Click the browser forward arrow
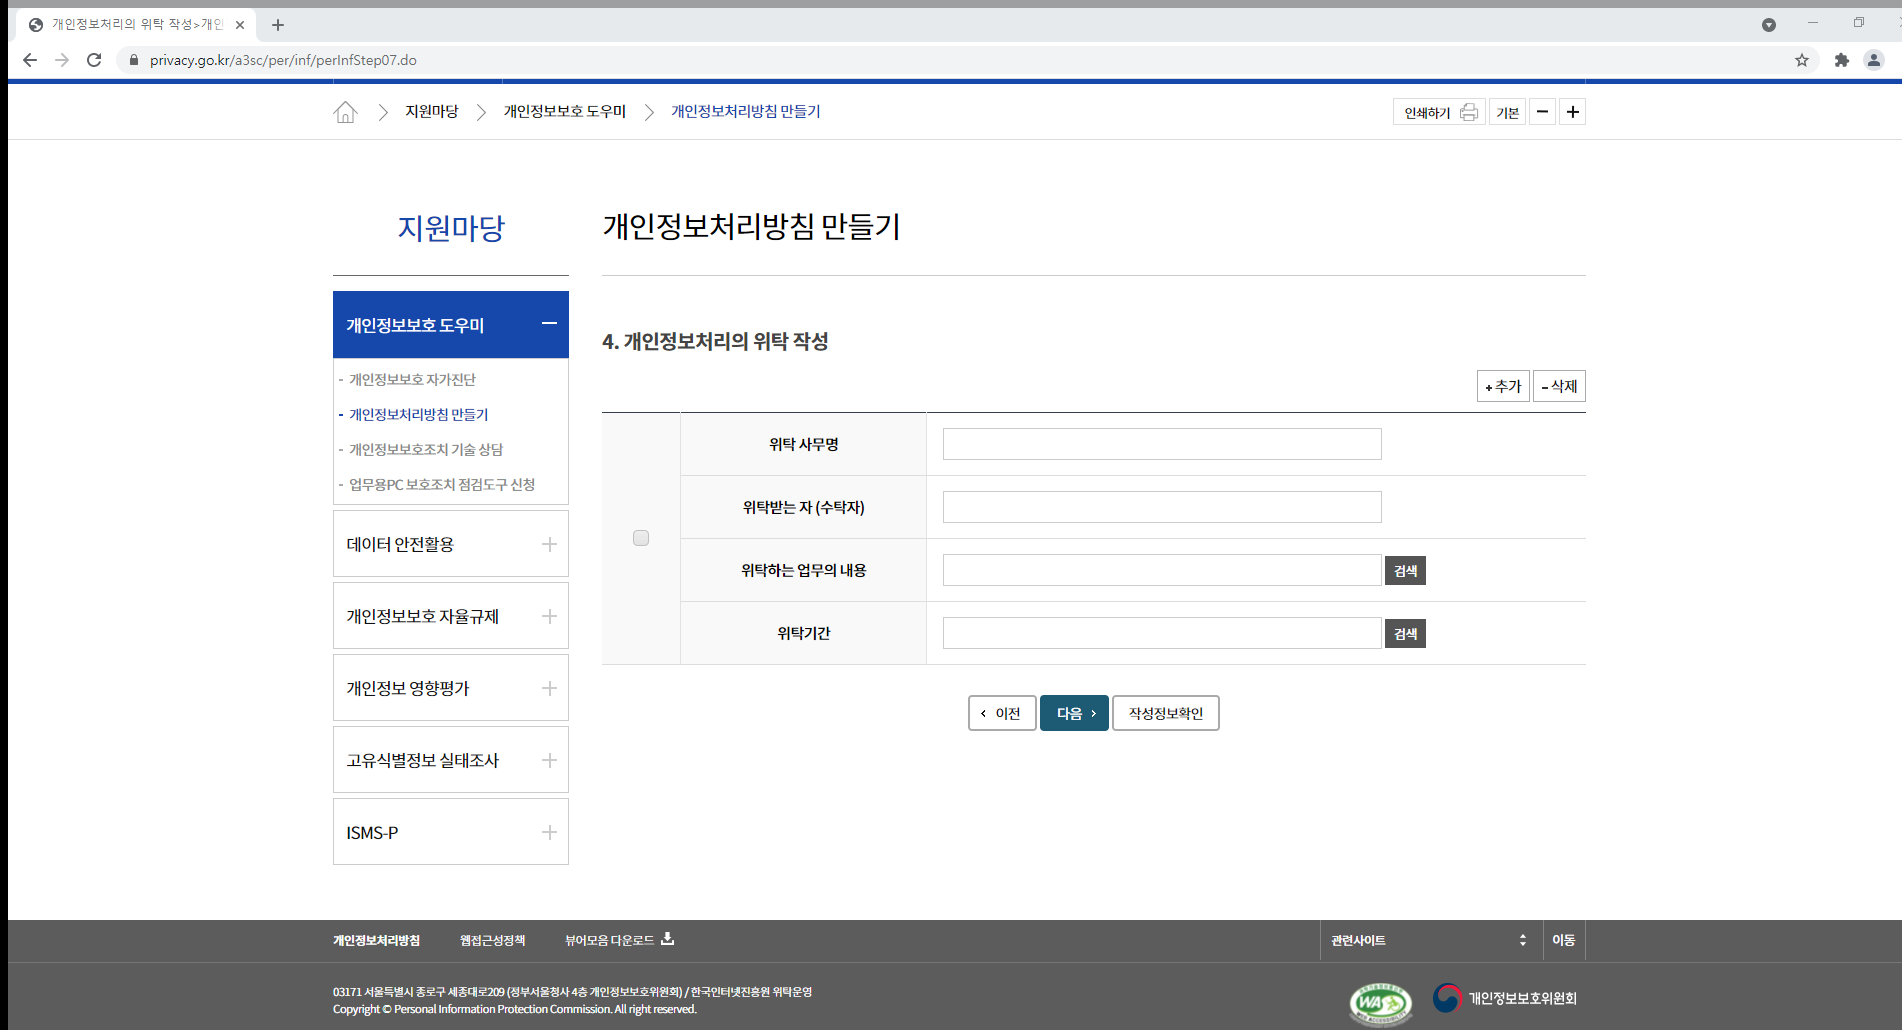Screen dimensions: 1902x1030 tap(62, 60)
